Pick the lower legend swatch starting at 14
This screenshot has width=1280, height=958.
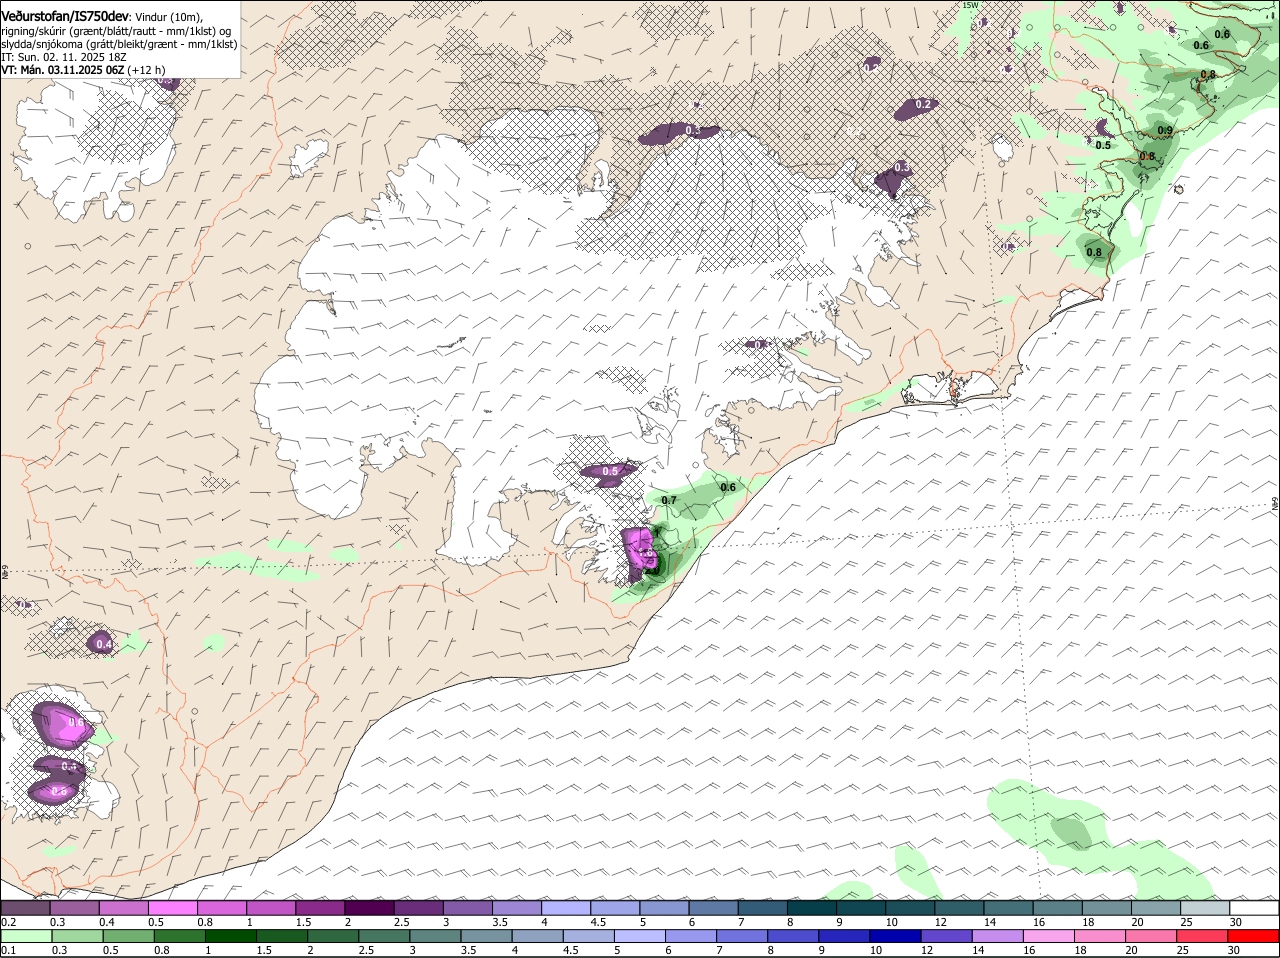(998, 936)
